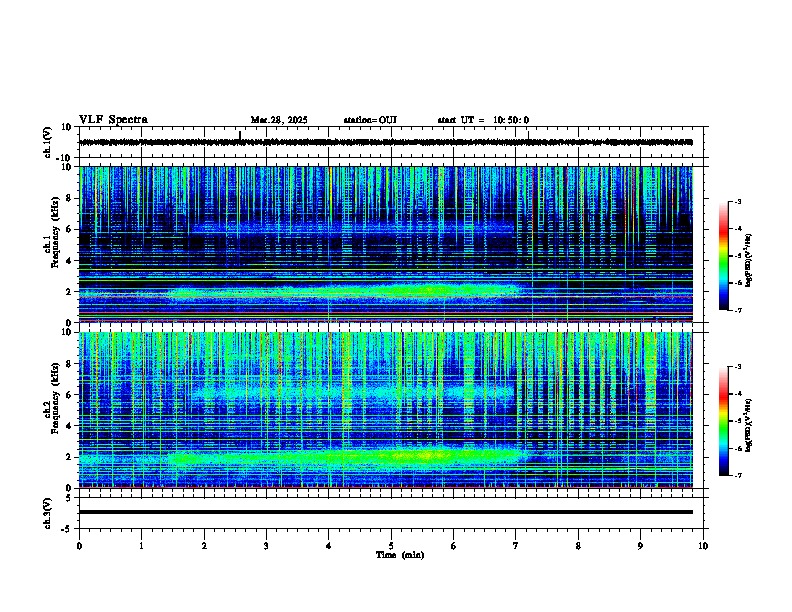This screenshot has width=792, height=612.
Task: Select the "start UT = 10:50:0" text
Action: pos(483,120)
